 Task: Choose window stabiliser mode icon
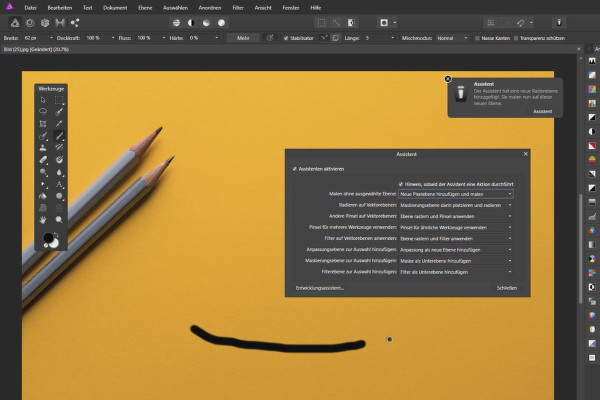coord(336,38)
